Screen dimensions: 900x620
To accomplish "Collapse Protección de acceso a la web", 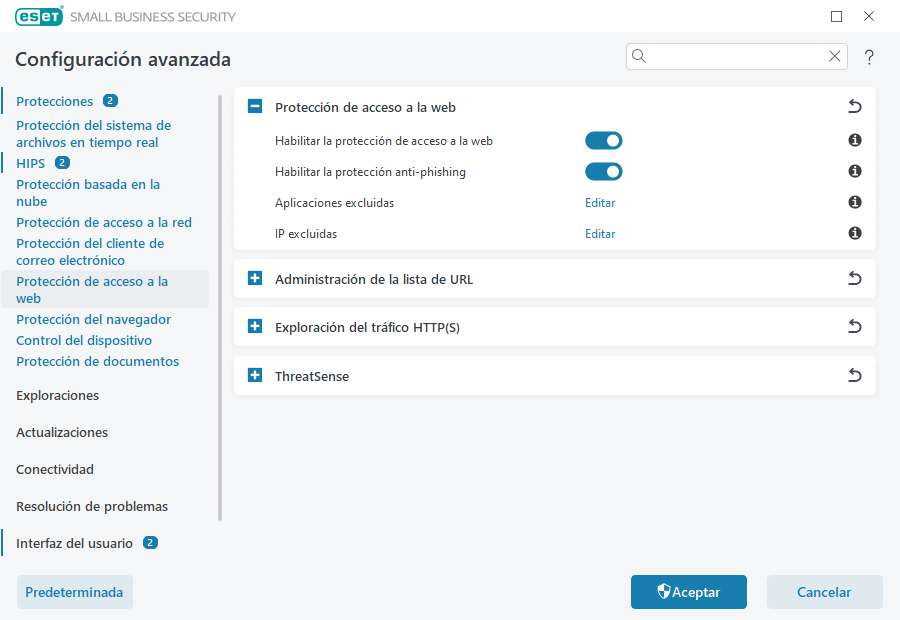I will pos(254,105).
